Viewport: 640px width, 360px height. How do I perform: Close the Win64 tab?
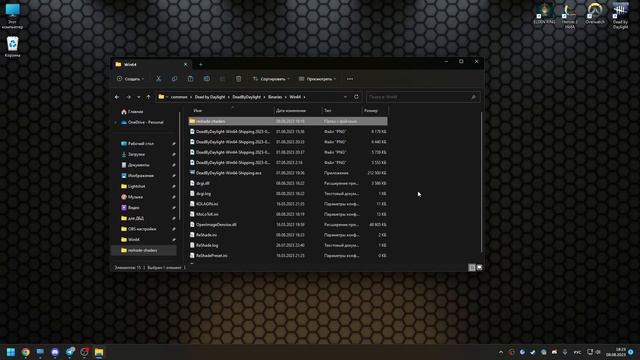185,64
